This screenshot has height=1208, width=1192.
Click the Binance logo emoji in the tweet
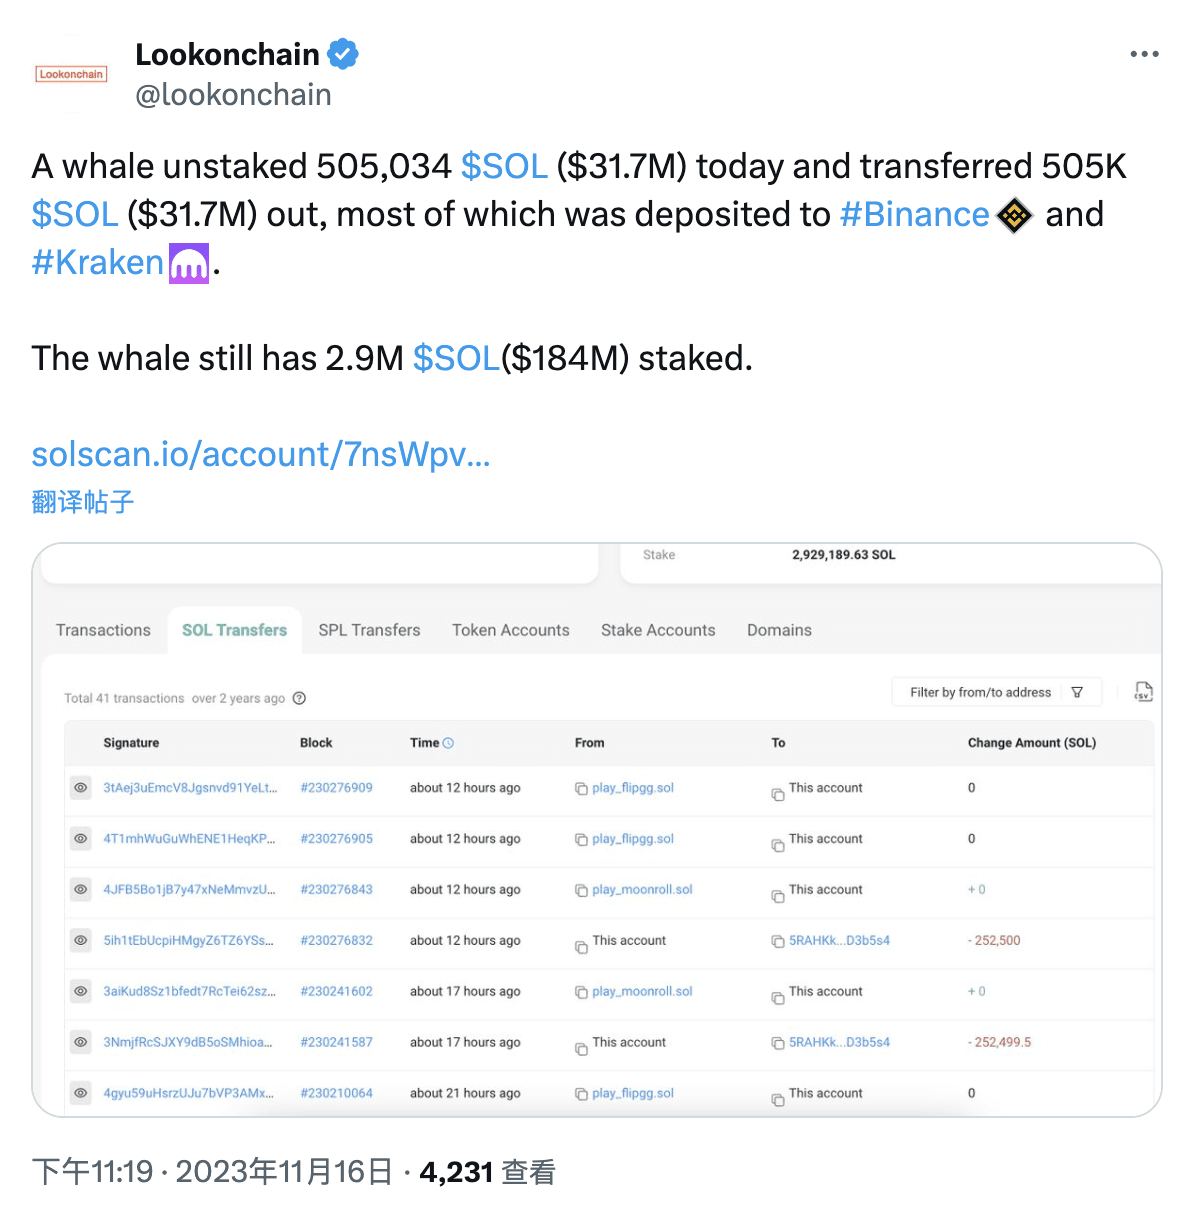[x=1014, y=215]
